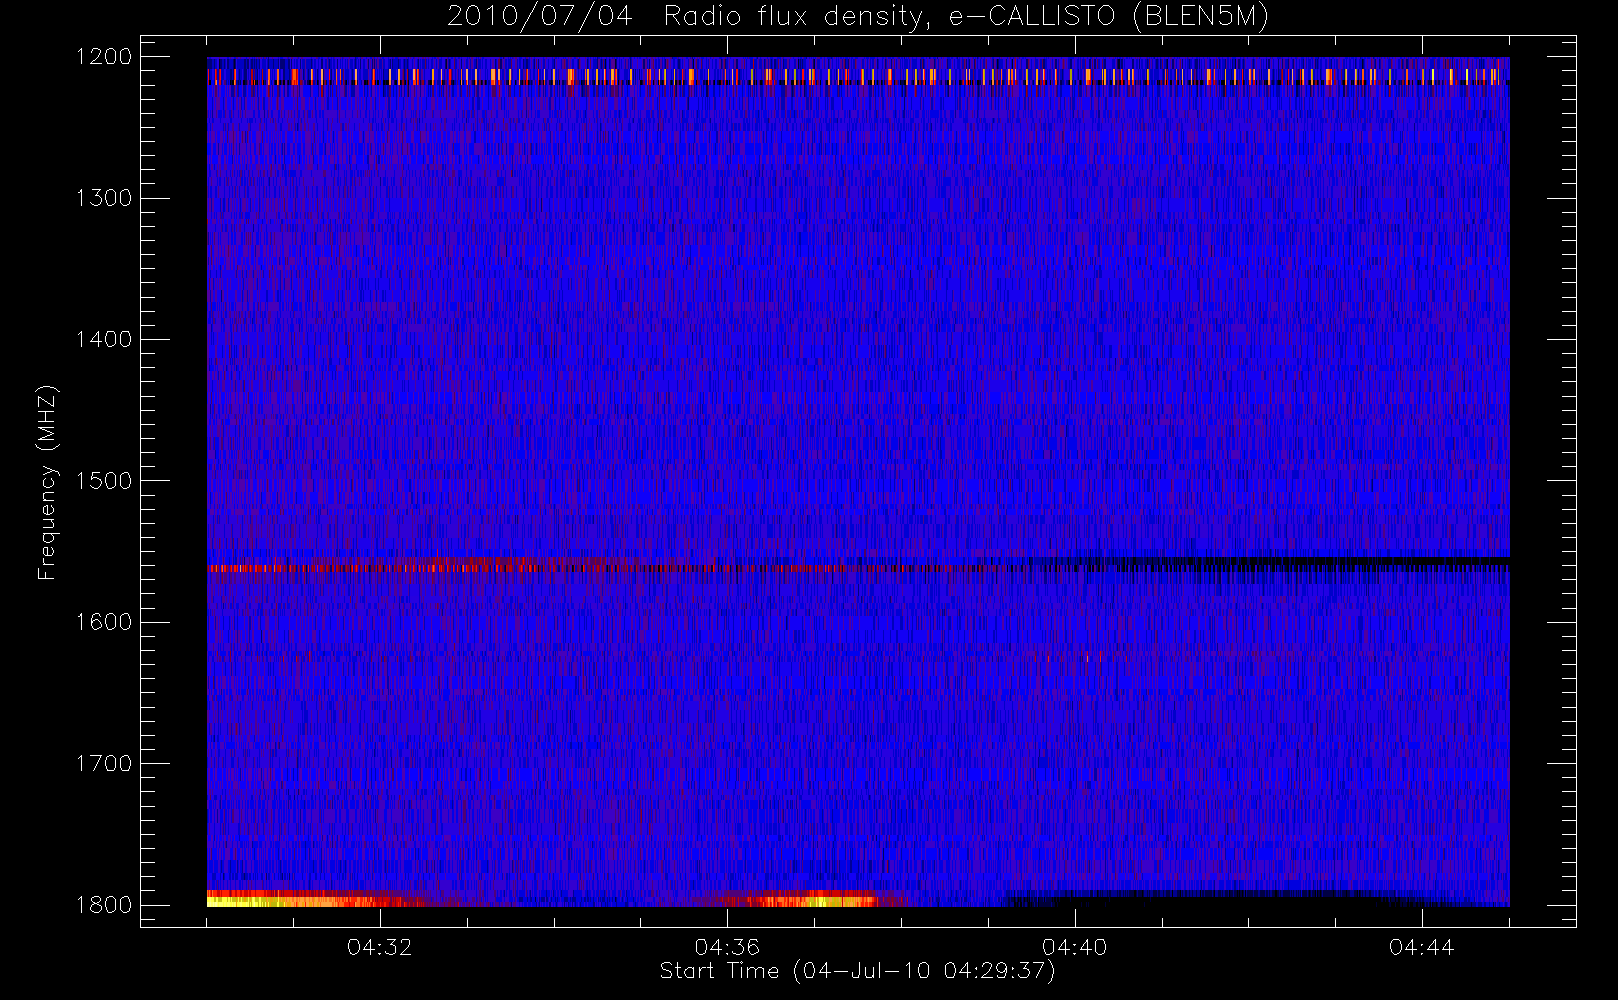The width and height of the screenshot is (1618, 1000).
Task: Click the 04:40 time tick label
Action: pos(1074,947)
